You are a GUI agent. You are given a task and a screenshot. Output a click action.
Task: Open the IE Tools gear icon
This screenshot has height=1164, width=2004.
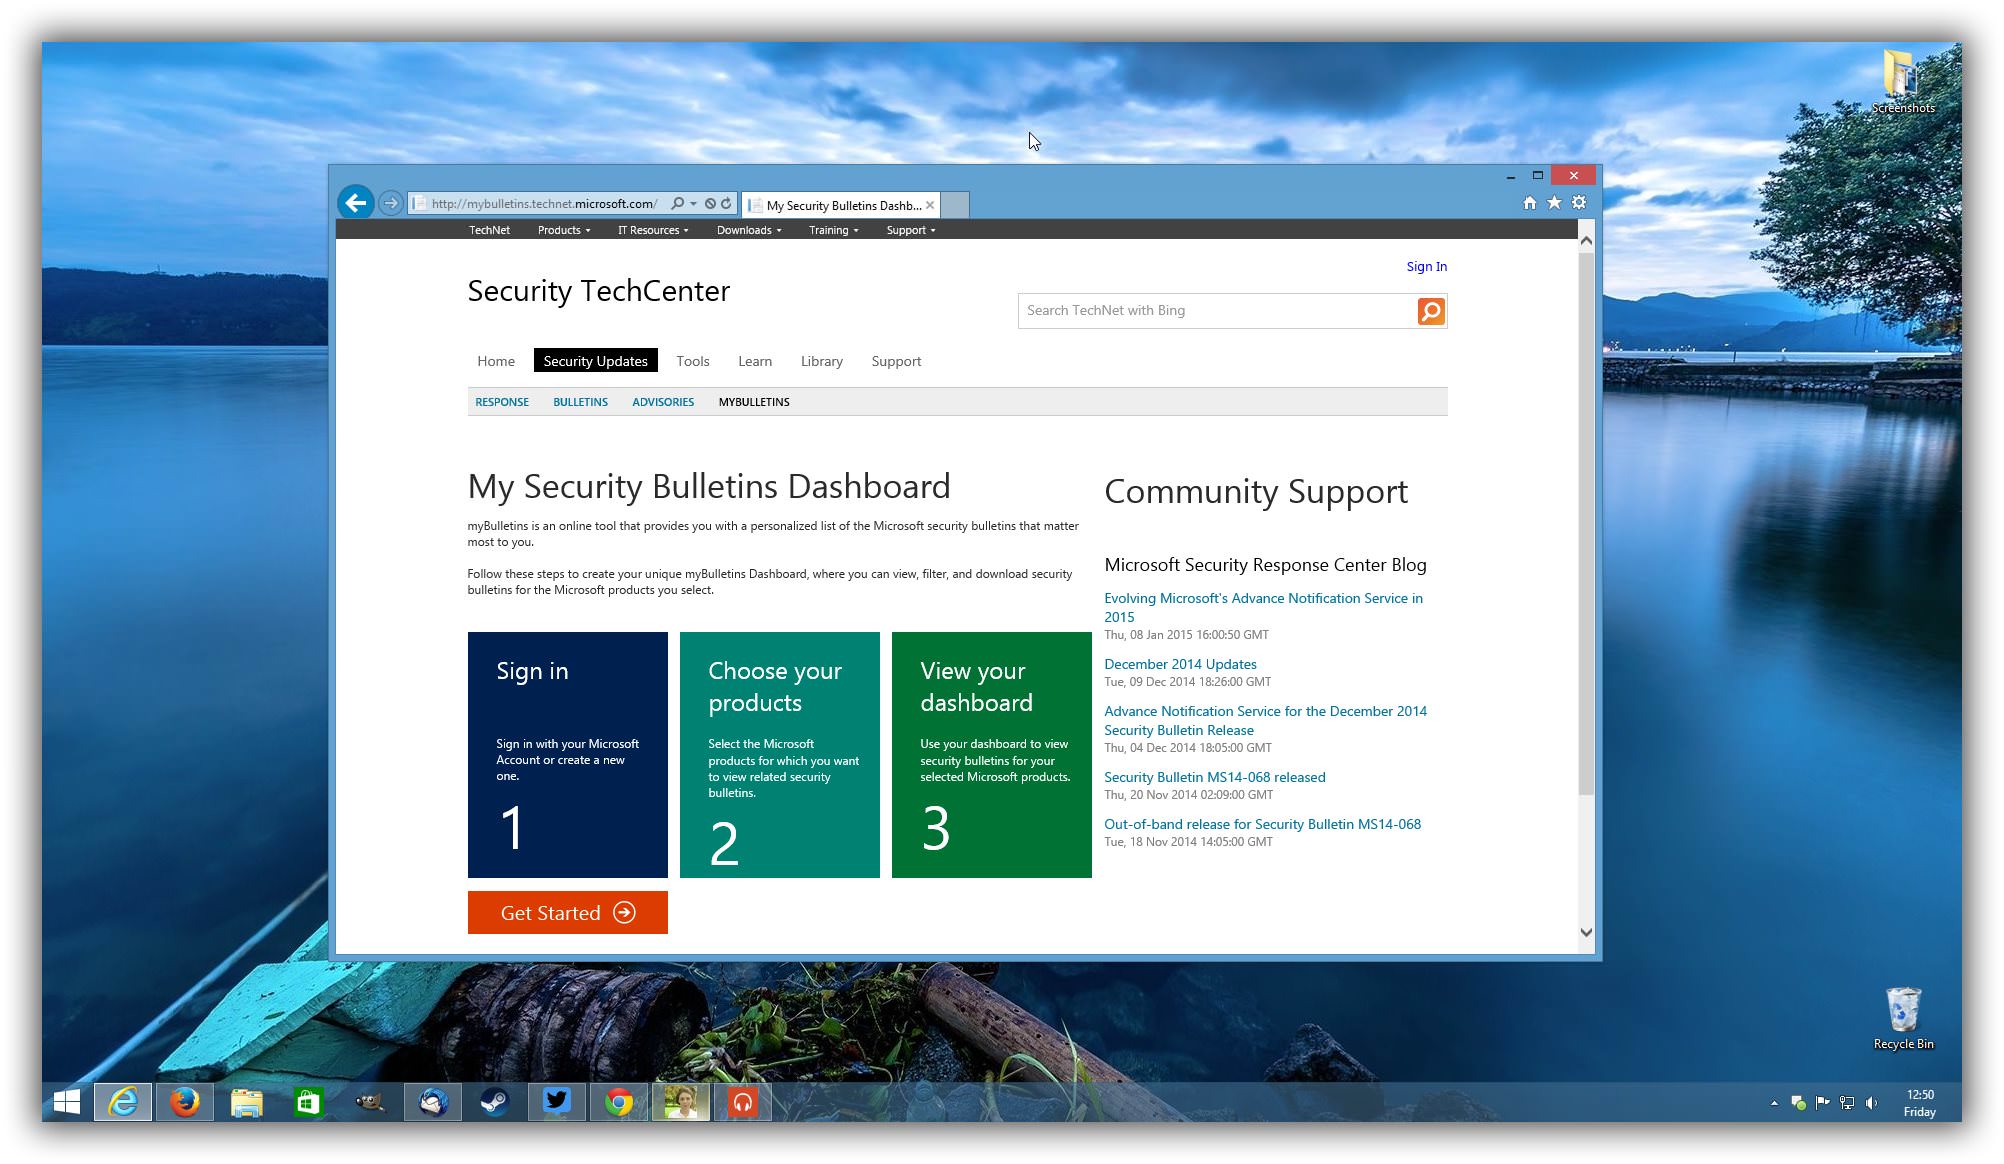click(x=1579, y=203)
